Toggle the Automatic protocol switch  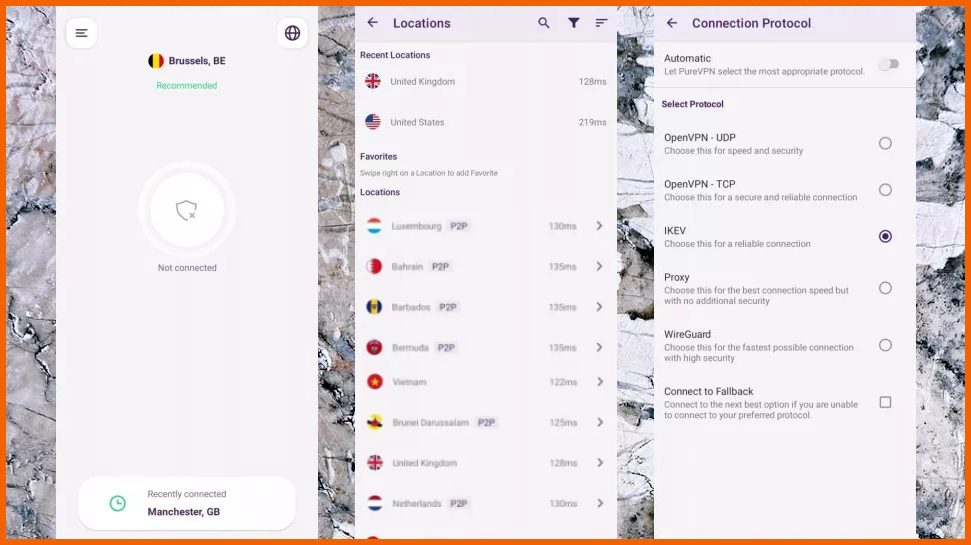coord(889,64)
